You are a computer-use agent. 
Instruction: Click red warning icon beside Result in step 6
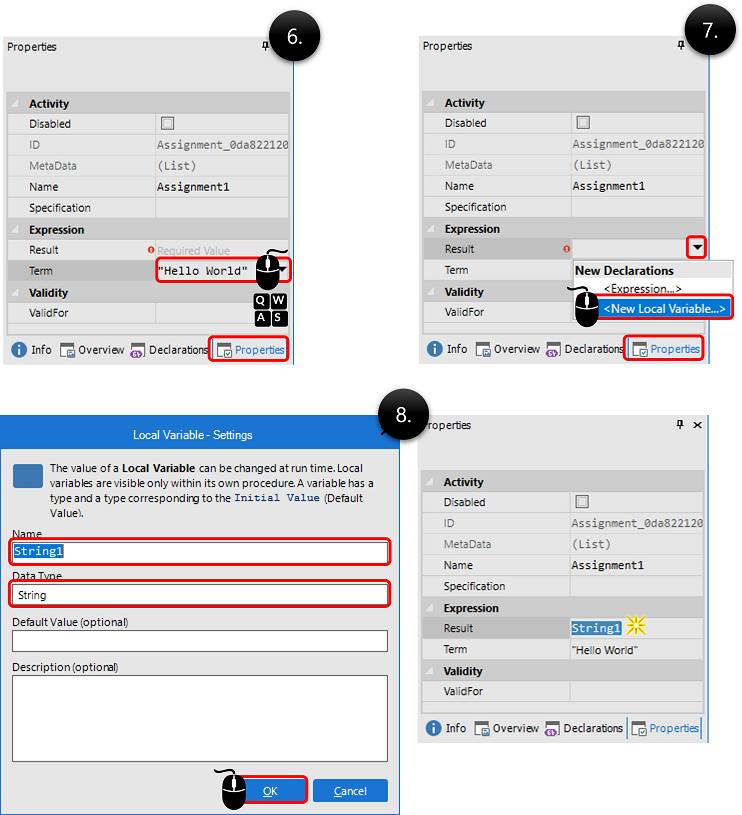(x=151, y=251)
